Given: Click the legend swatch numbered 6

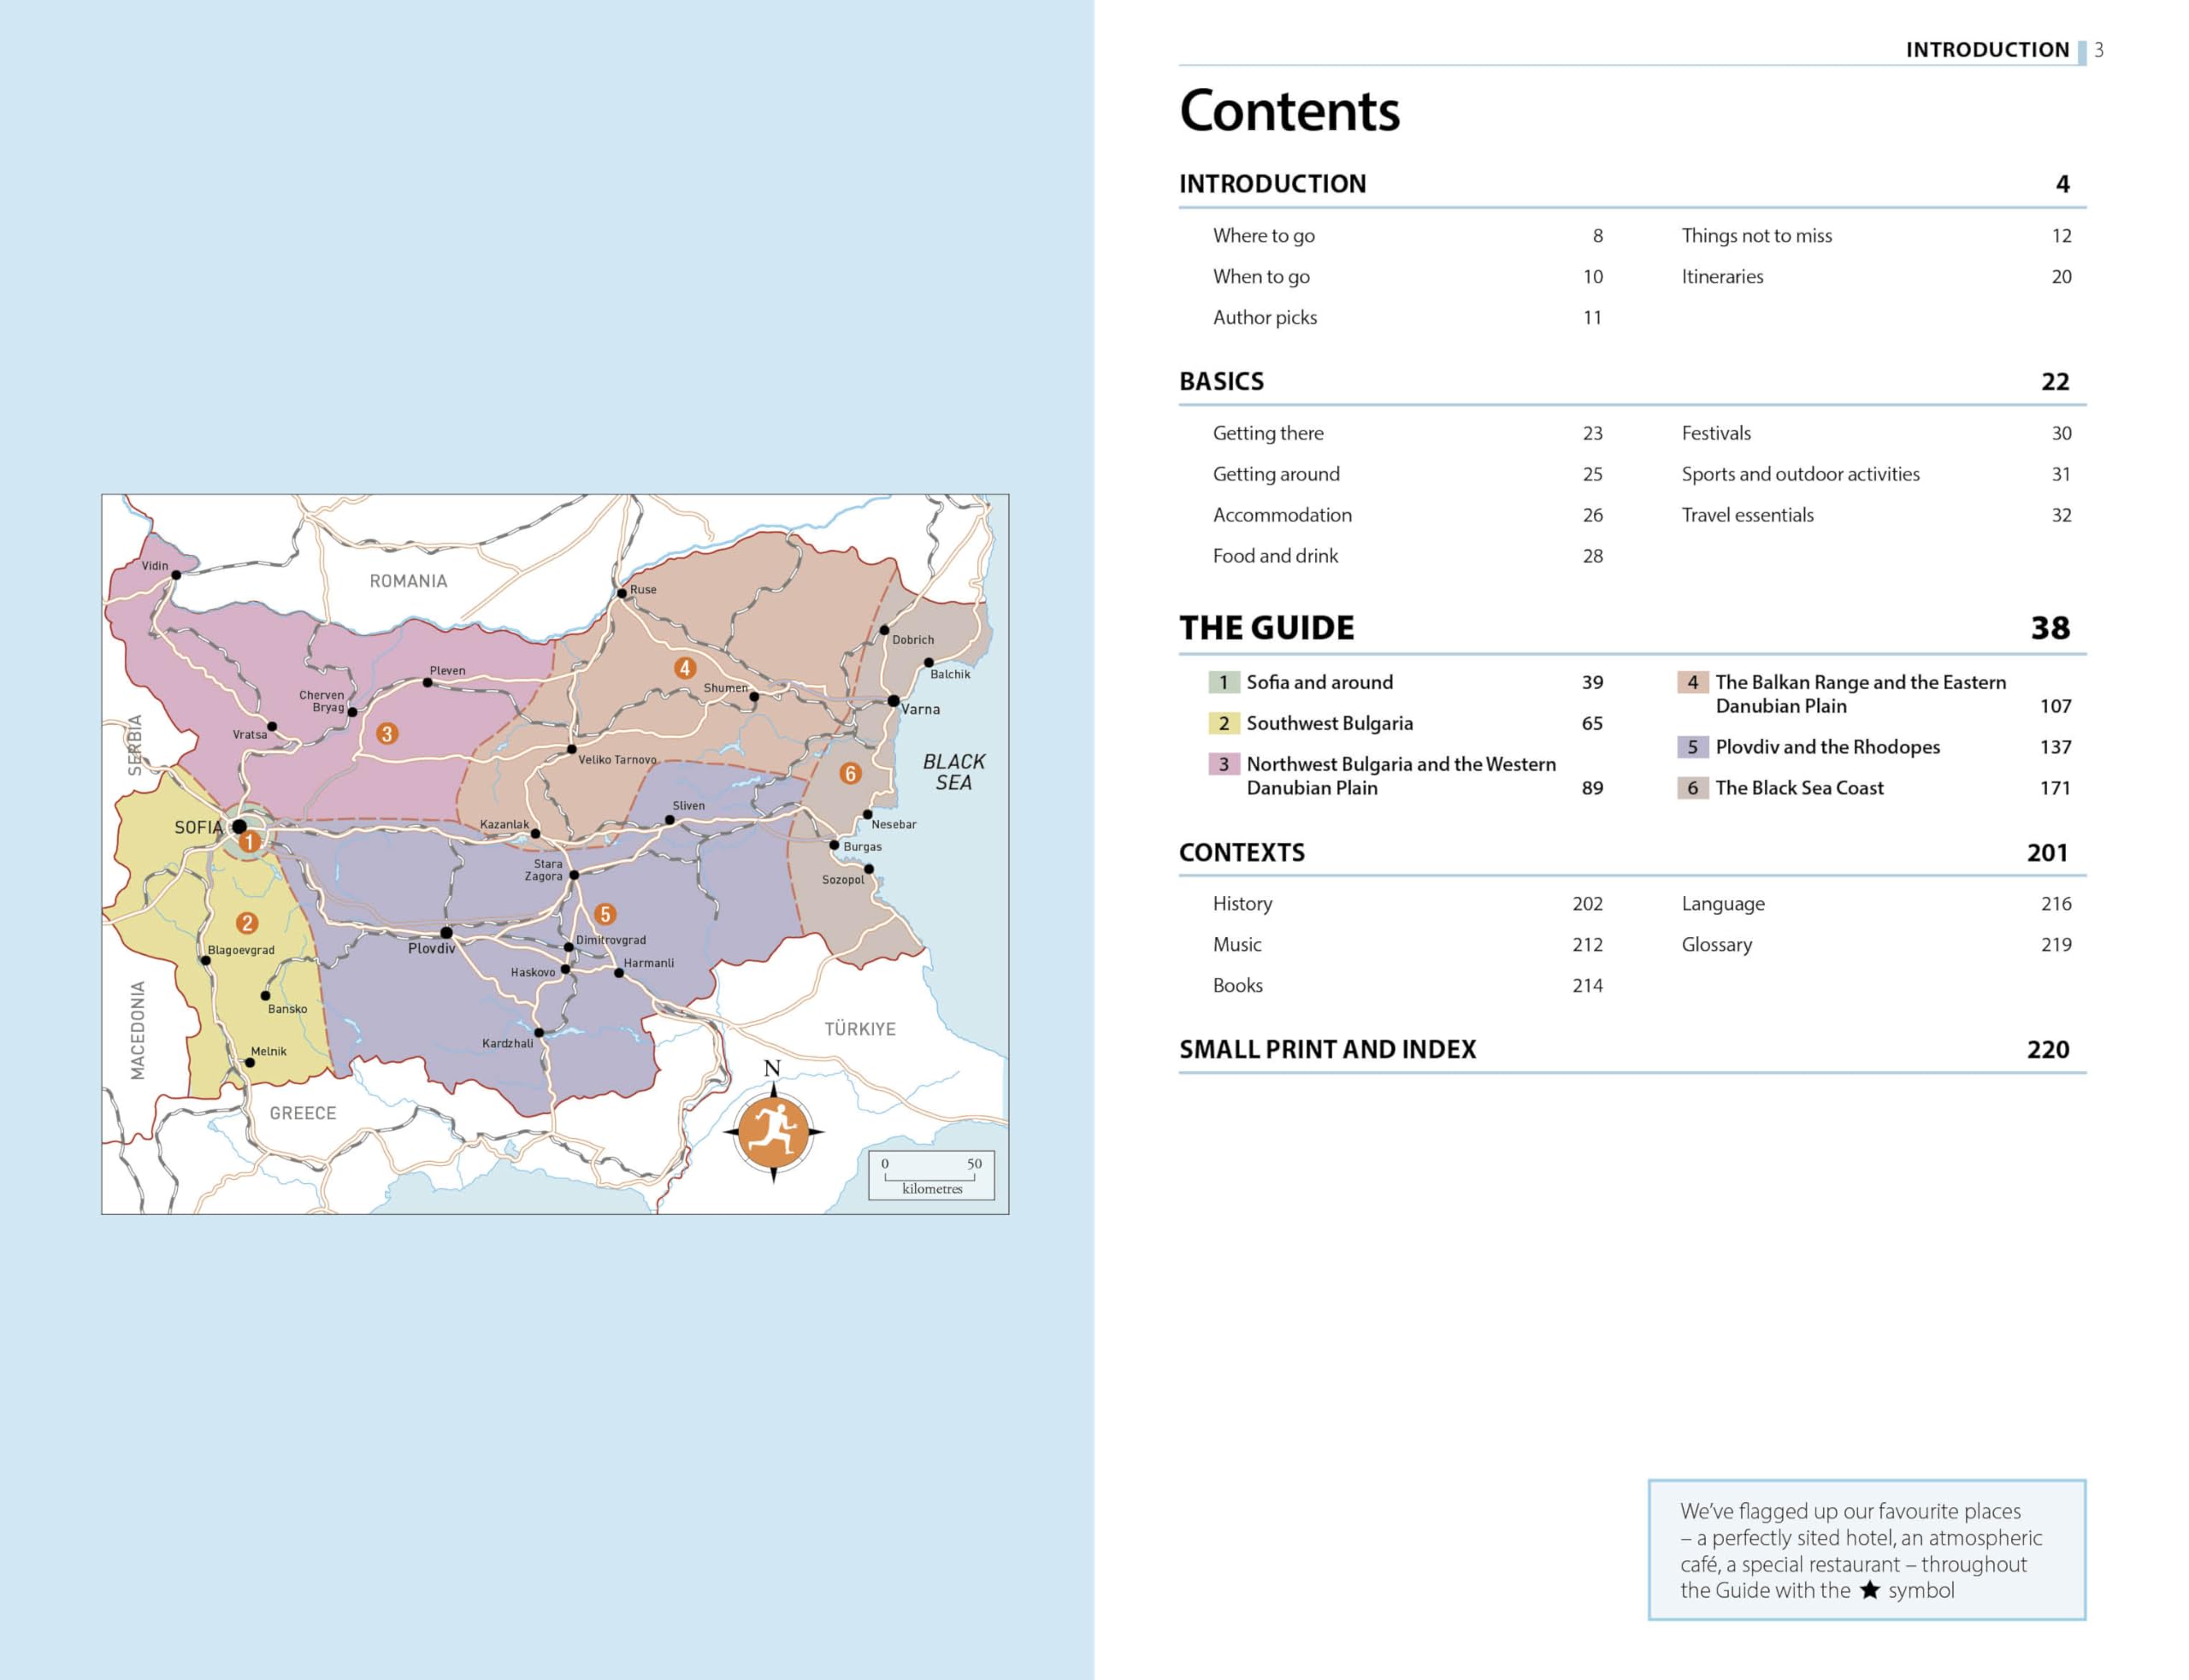Looking at the screenshot, I should (x=1692, y=788).
